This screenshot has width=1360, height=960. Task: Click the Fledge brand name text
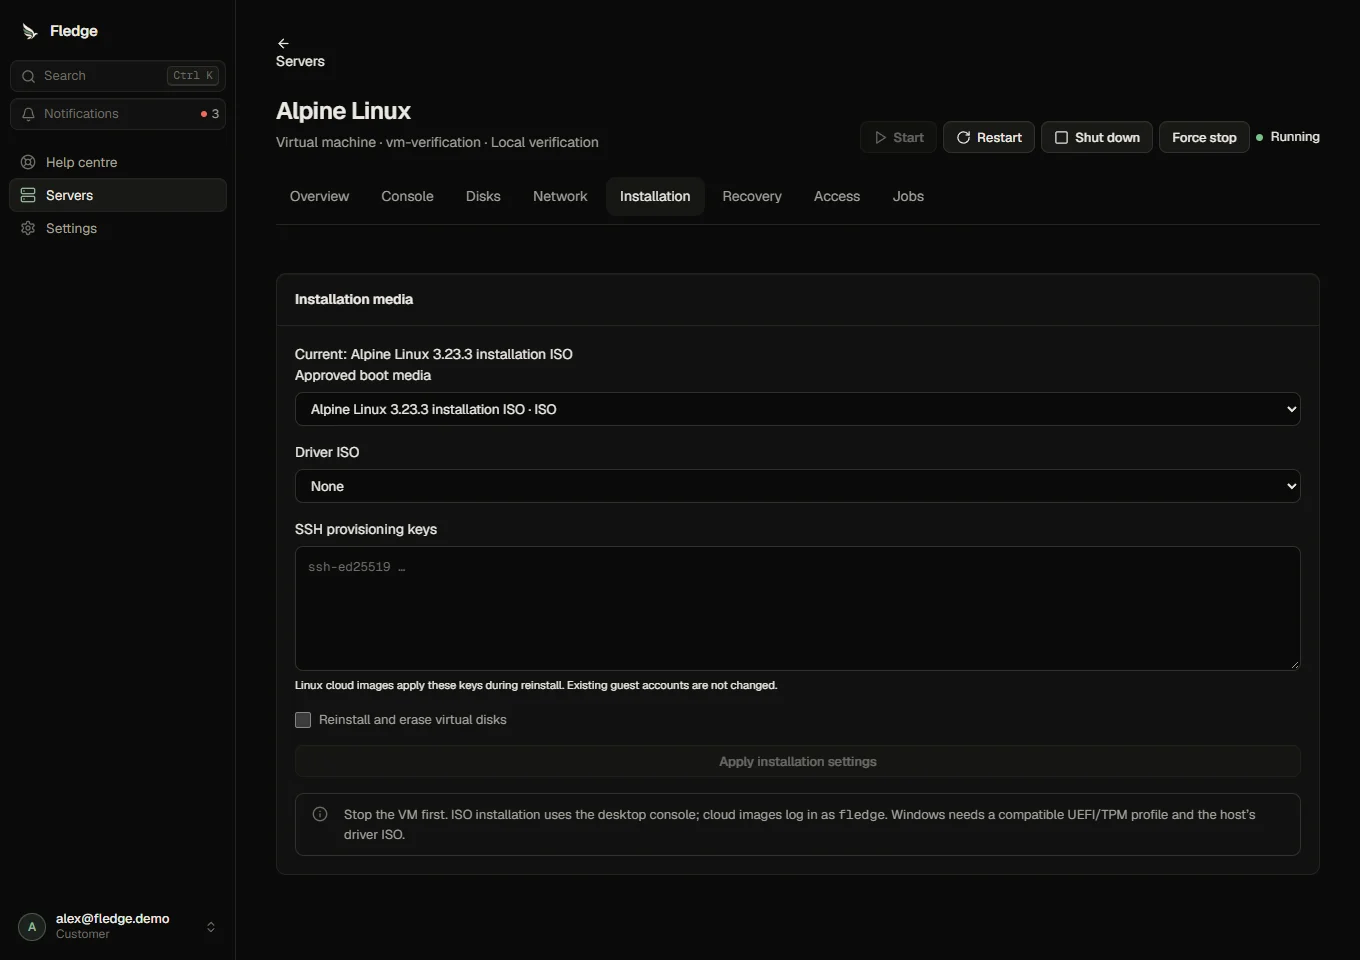coord(74,31)
